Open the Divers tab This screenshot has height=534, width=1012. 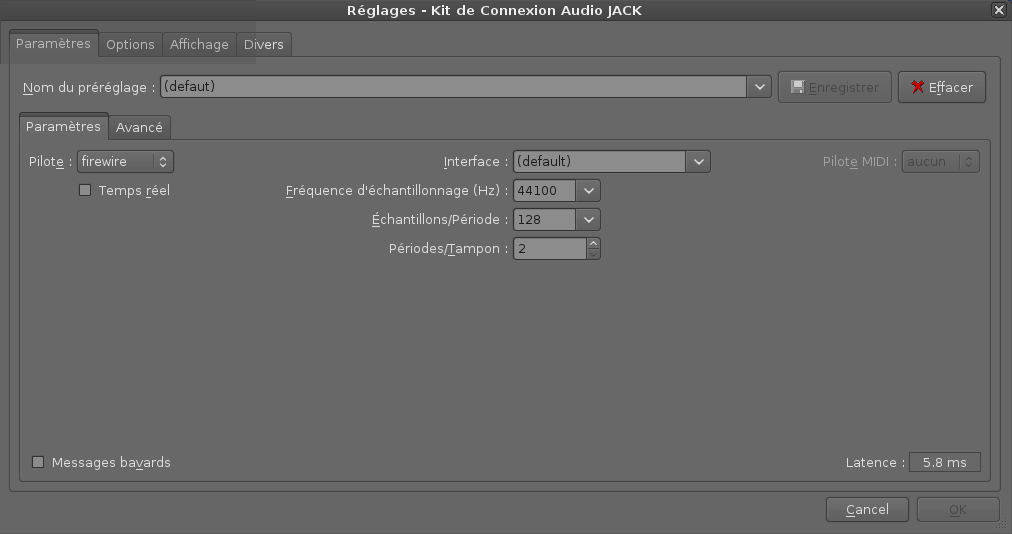(263, 45)
